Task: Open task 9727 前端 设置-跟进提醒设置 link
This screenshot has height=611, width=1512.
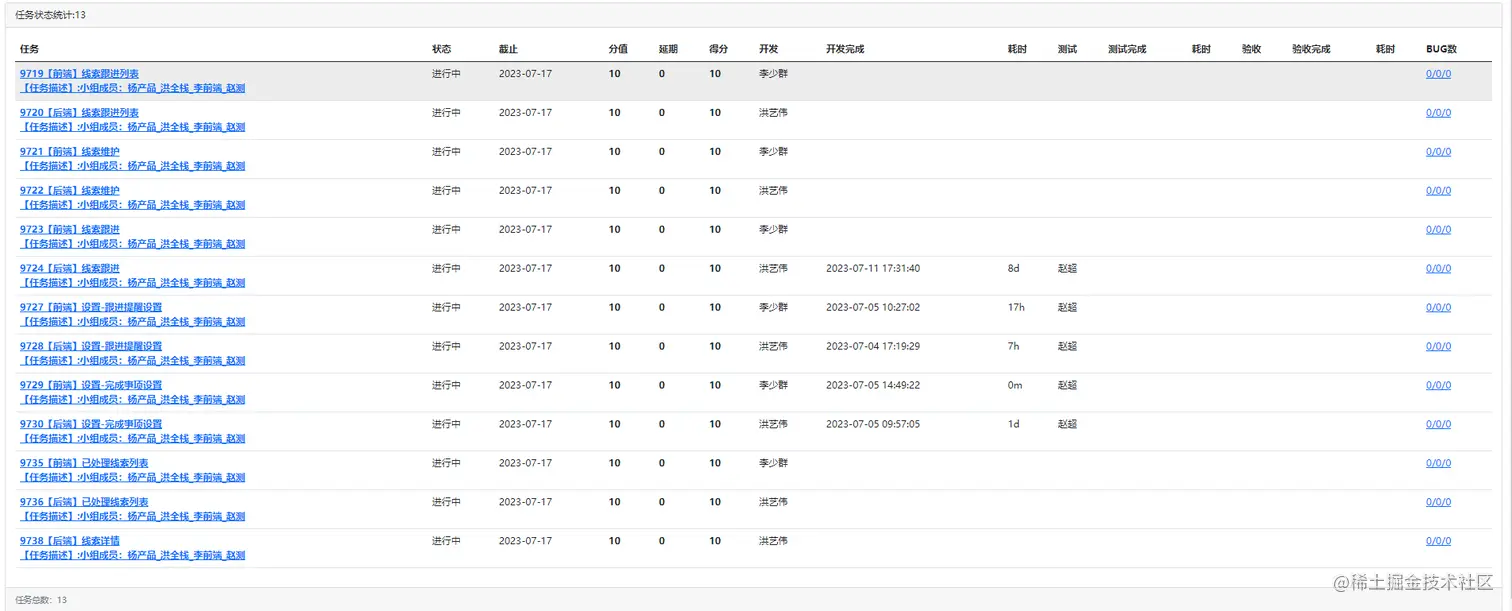Action: [90, 307]
